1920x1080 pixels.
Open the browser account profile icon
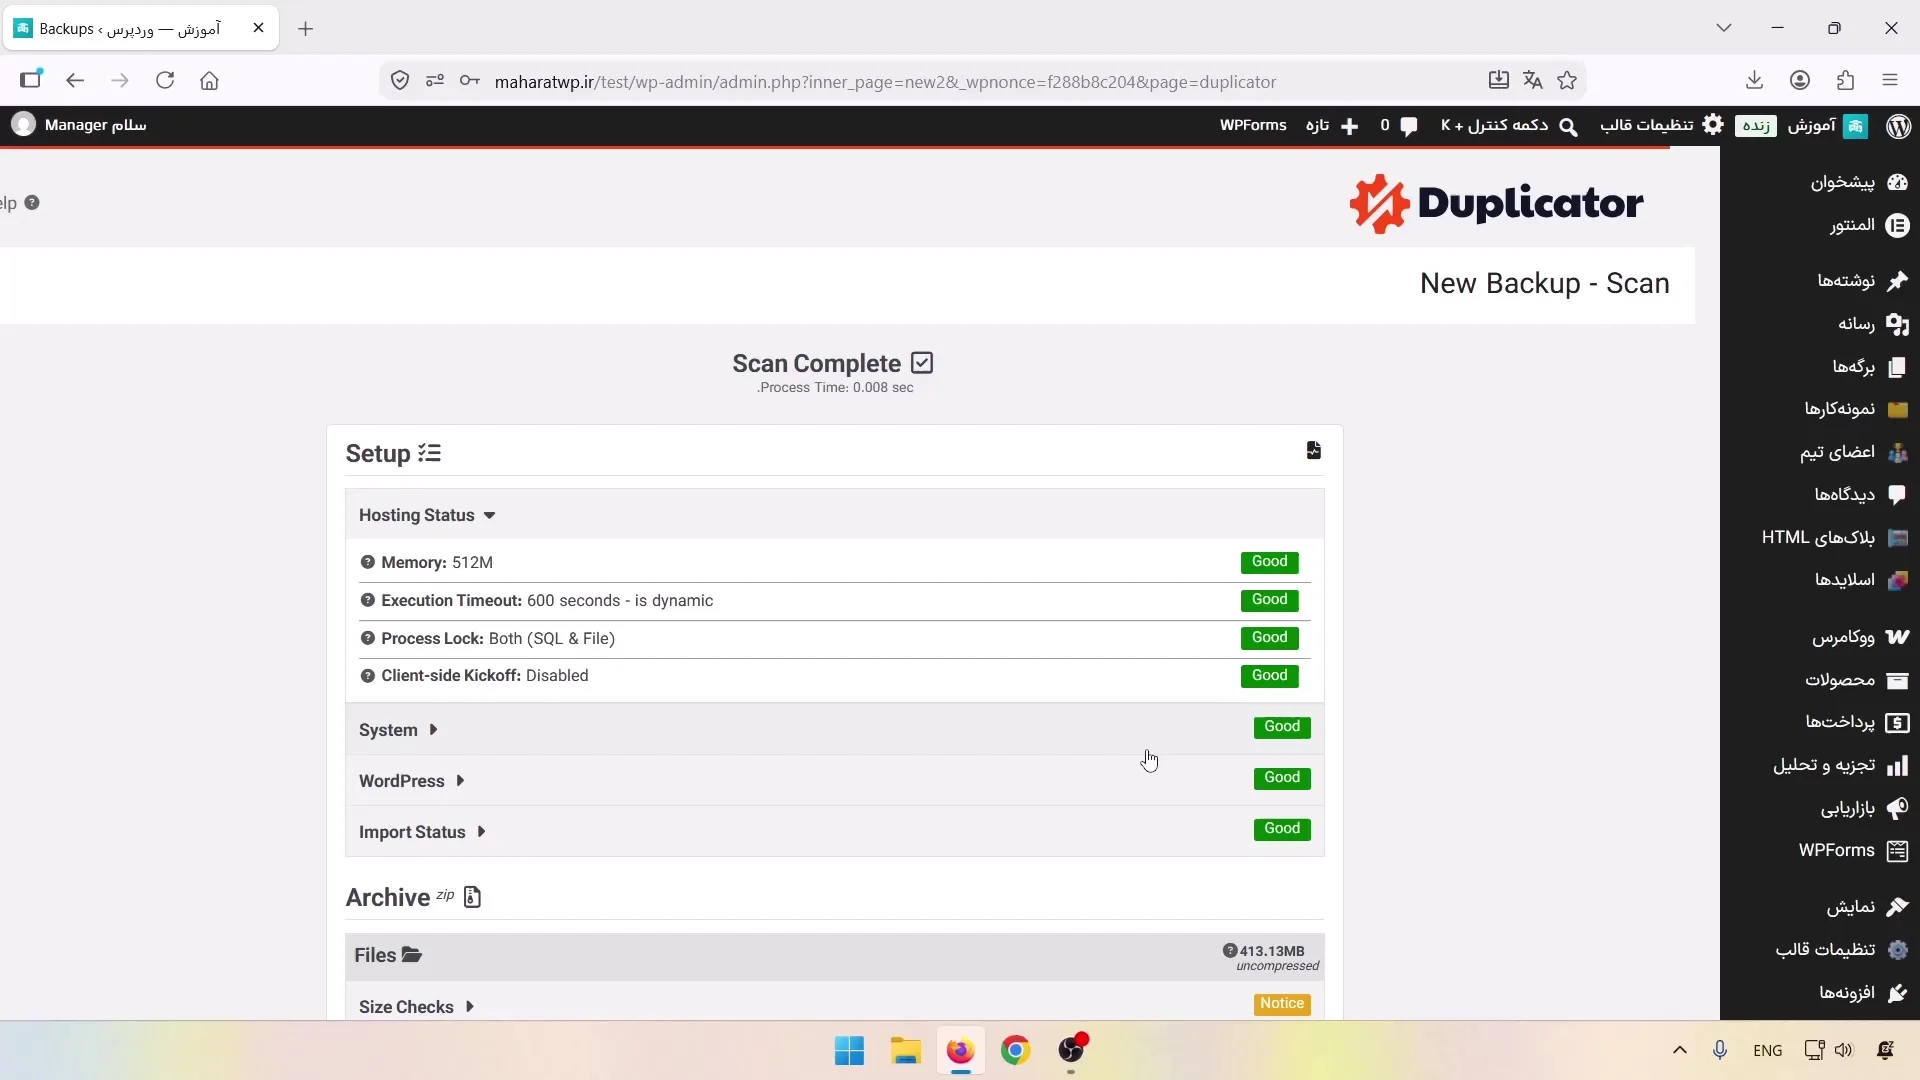(x=1800, y=81)
